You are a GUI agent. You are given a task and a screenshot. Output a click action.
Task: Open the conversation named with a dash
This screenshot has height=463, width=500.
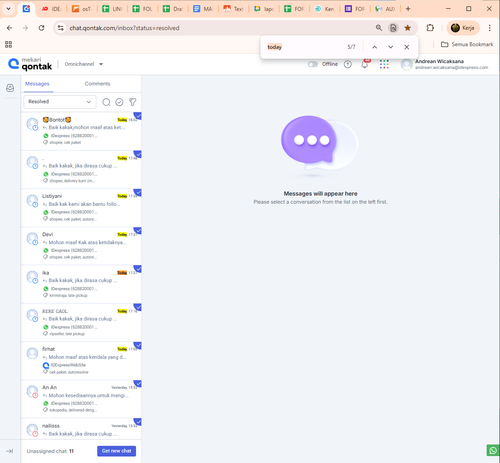[81, 169]
